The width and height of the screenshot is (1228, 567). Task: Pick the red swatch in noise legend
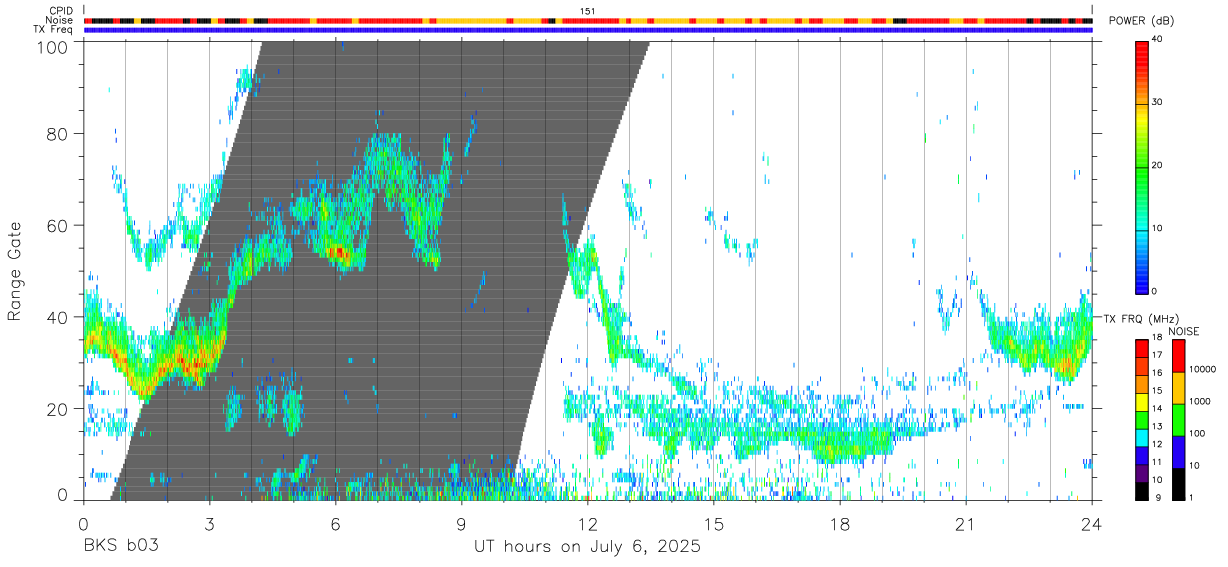1177,356
